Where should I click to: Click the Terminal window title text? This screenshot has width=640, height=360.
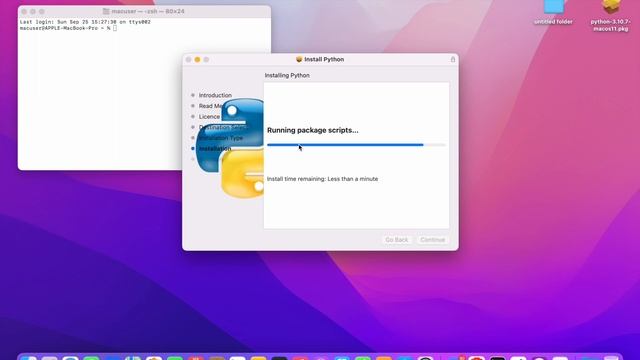[148, 11]
